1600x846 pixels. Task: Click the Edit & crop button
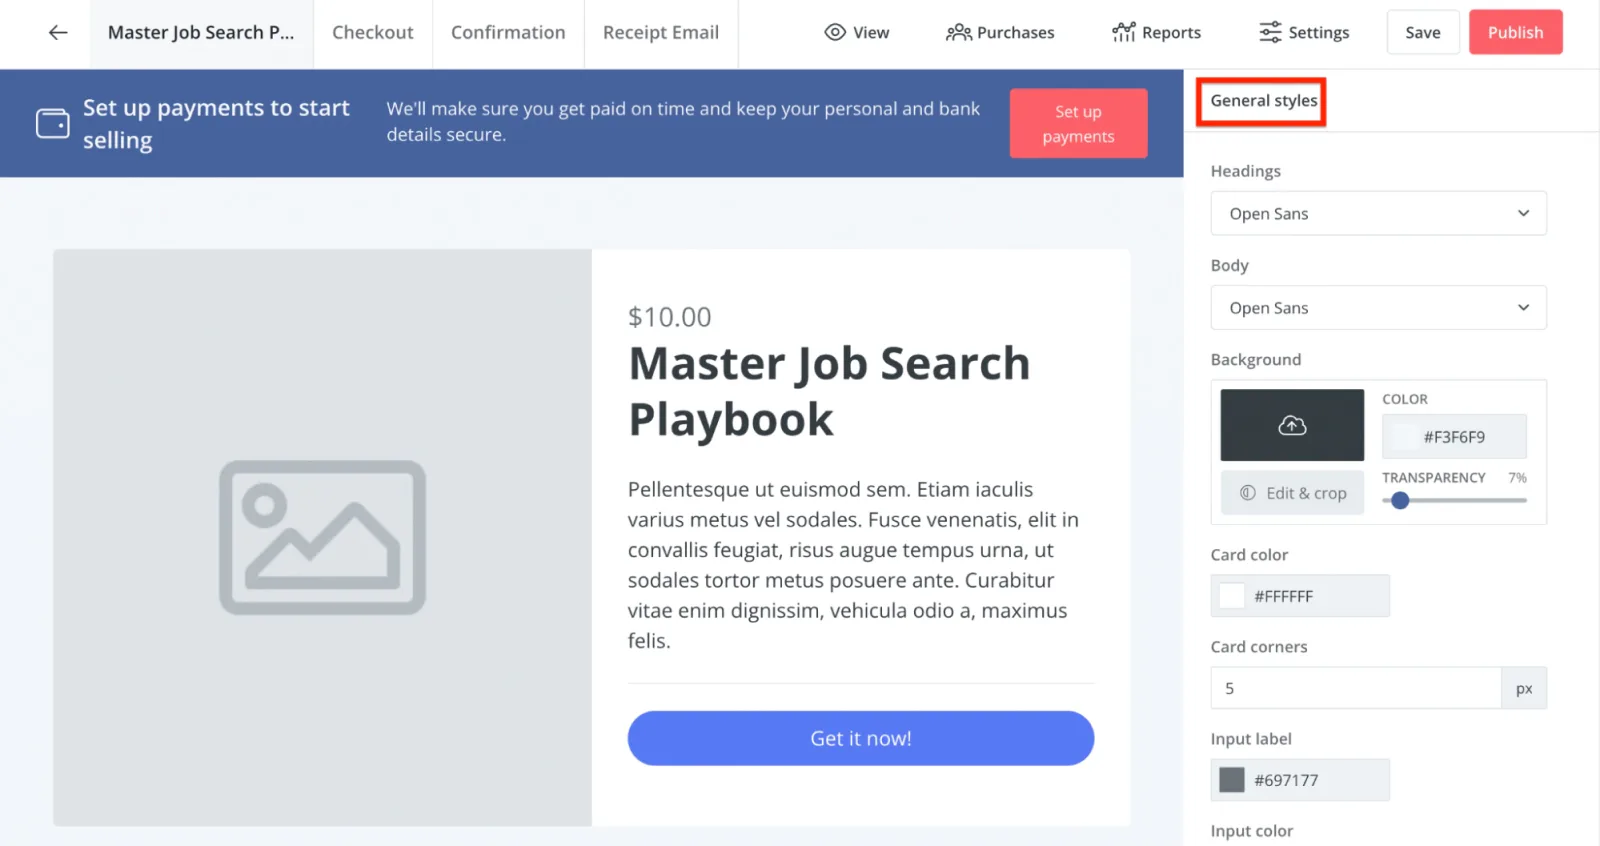(x=1292, y=493)
